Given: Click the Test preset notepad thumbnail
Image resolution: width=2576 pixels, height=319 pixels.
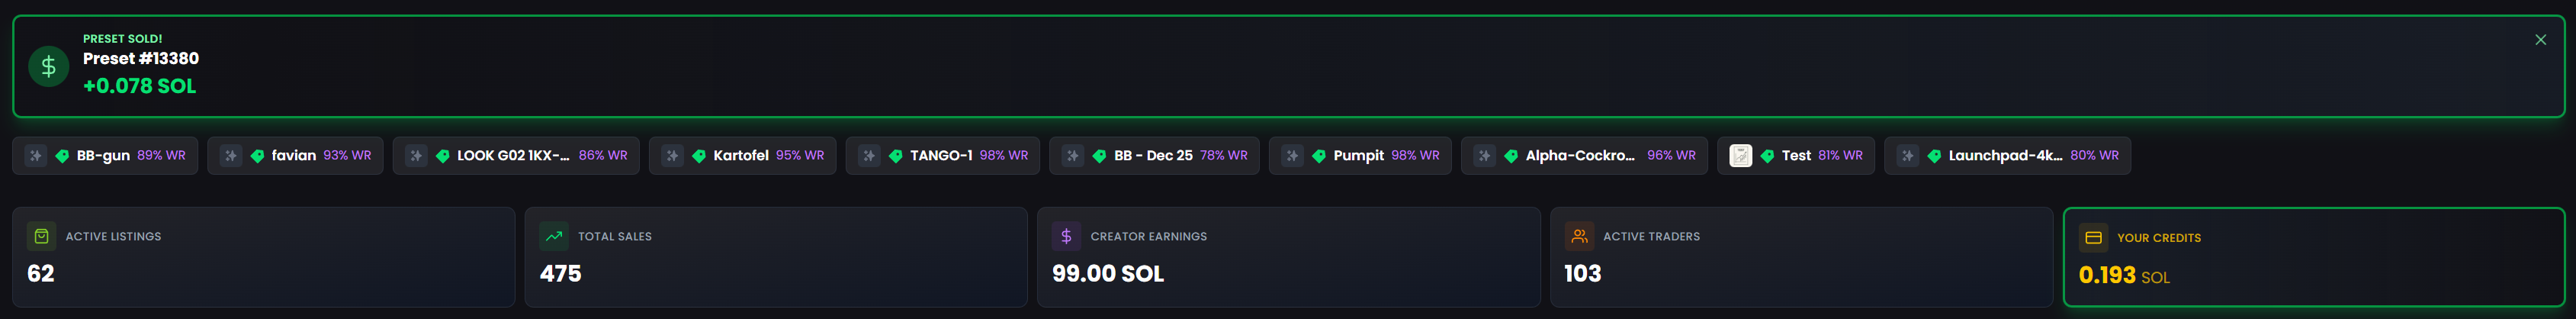Looking at the screenshot, I should [1740, 156].
